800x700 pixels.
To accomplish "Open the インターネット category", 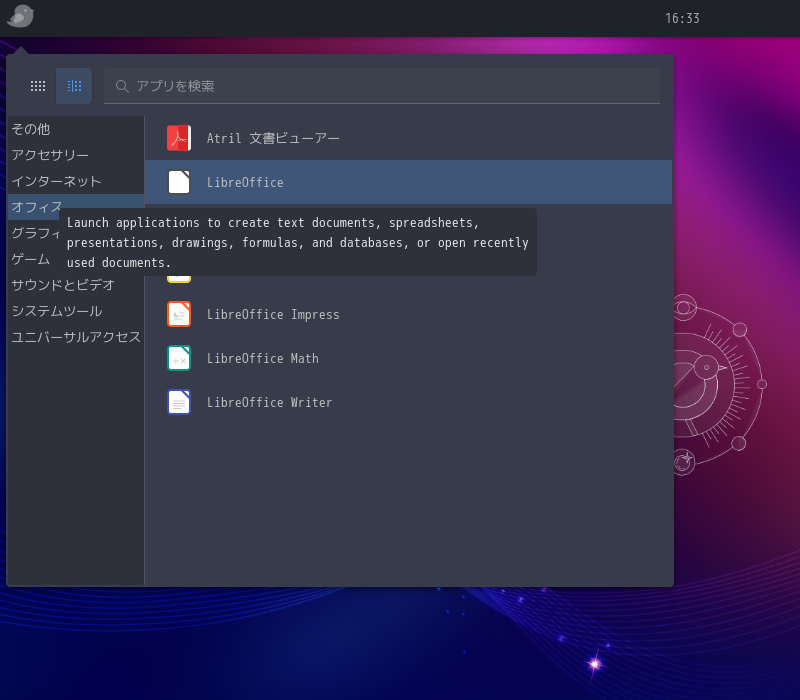I will [x=56, y=181].
